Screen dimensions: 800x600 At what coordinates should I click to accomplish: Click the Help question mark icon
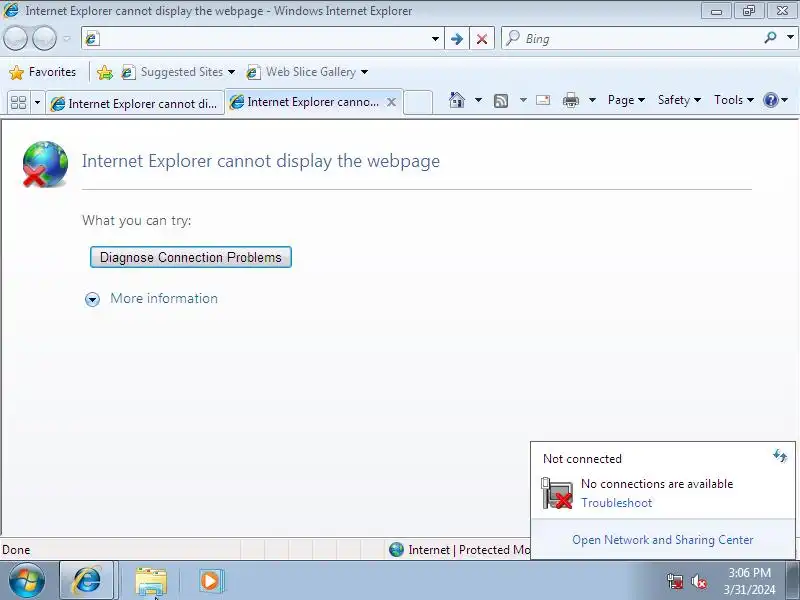tap(770, 100)
